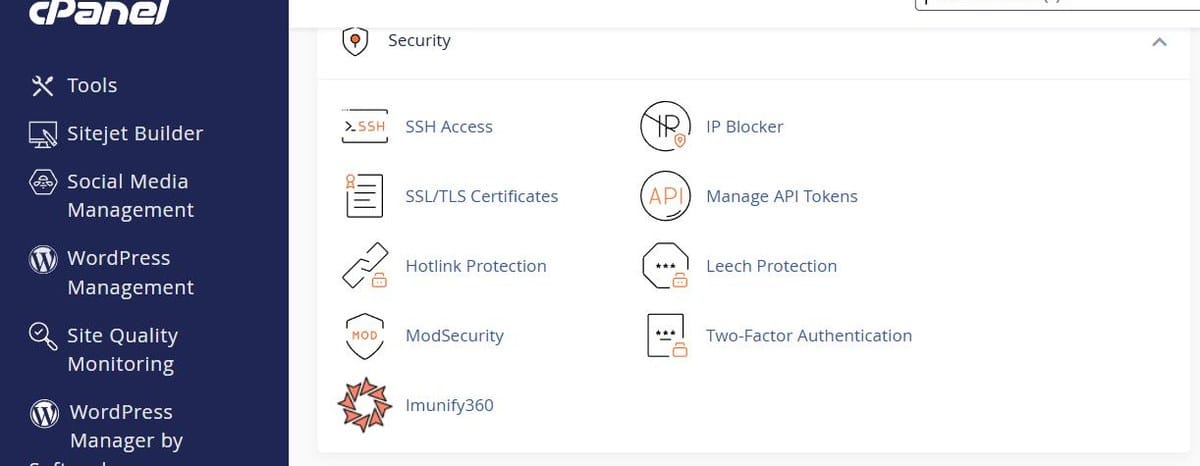Click the Two-Factor Authentication icon
Image resolution: width=1200 pixels, height=466 pixels.
coord(667,336)
